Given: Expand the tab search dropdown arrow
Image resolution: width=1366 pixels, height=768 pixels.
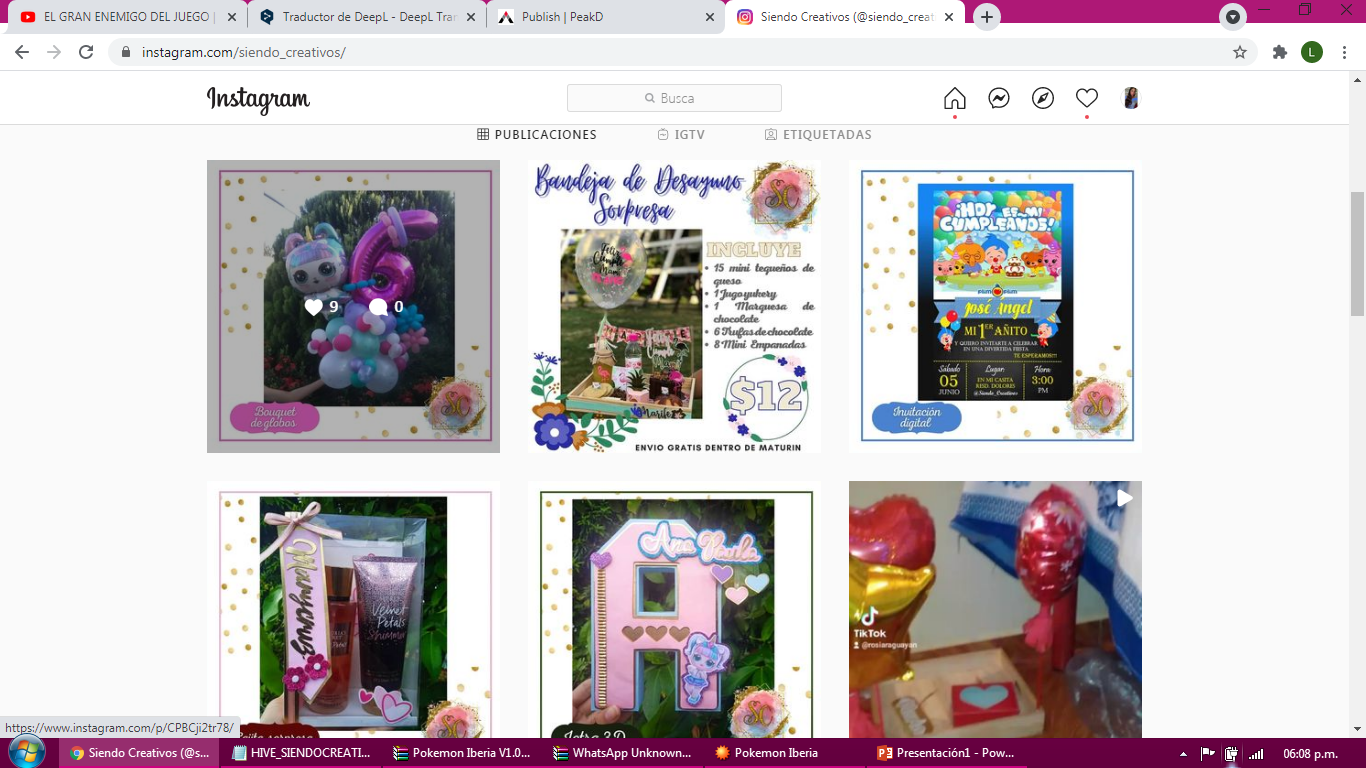Looking at the screenshot, I should click(x=1233, y=17).
